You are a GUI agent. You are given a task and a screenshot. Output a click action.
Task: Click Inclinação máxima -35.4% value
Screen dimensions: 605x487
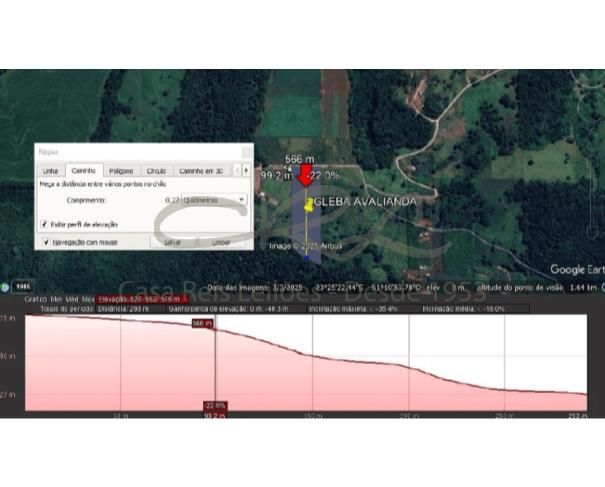(x=352, y=309)
